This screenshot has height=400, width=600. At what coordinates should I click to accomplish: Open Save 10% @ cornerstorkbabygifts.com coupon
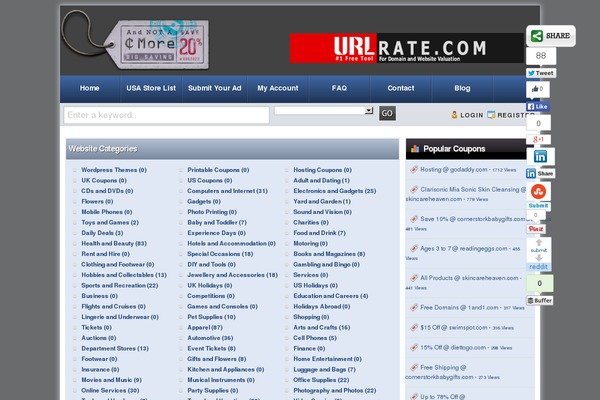point(473,219)
